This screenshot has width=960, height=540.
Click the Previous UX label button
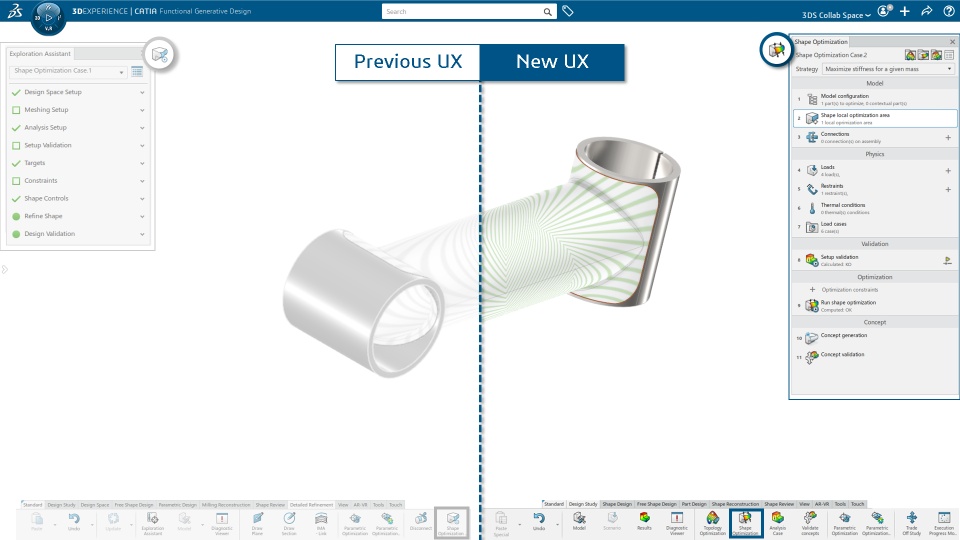408,62
